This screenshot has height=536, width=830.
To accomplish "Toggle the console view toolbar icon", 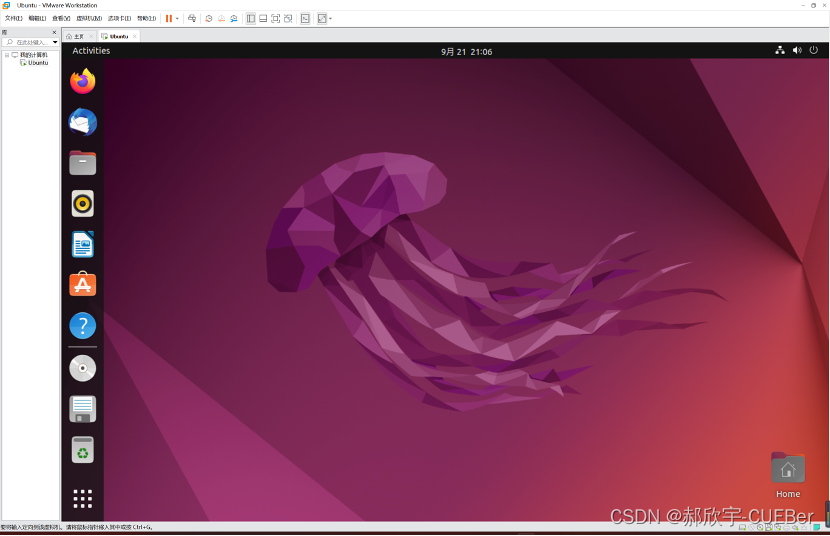I will point(305,19).
